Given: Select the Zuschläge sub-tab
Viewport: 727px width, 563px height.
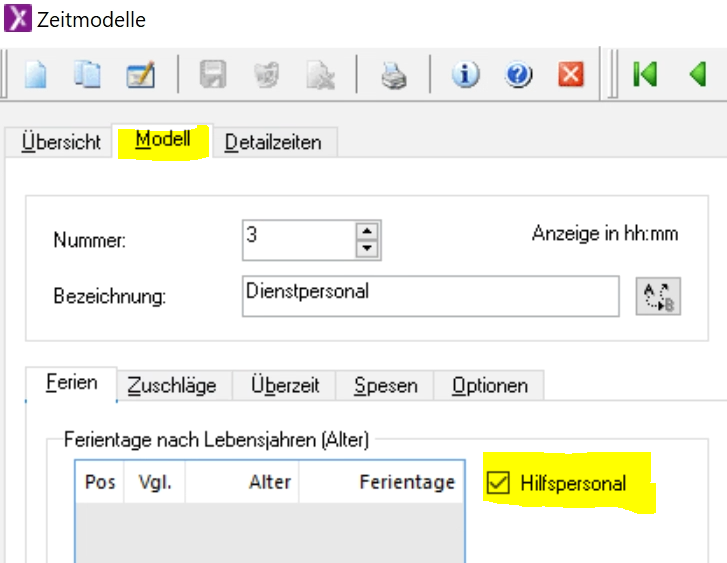Looking at the screenshot, I should 171,385.
